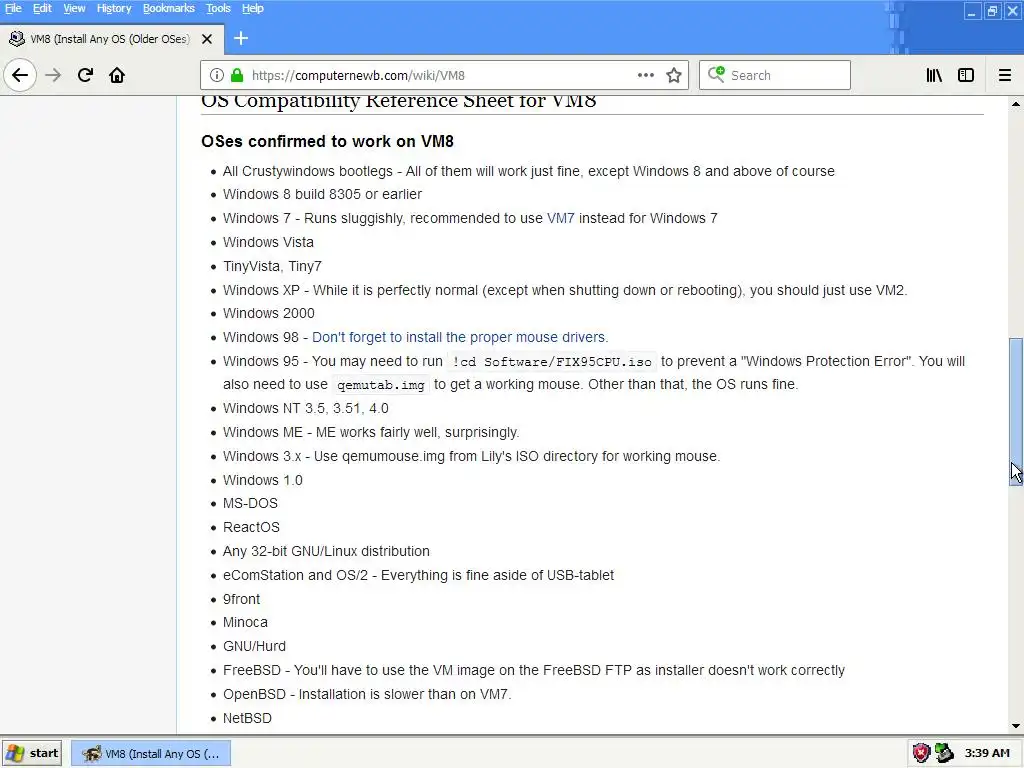
Task: Click the qemutab.img code text
Action: [381, 385]
